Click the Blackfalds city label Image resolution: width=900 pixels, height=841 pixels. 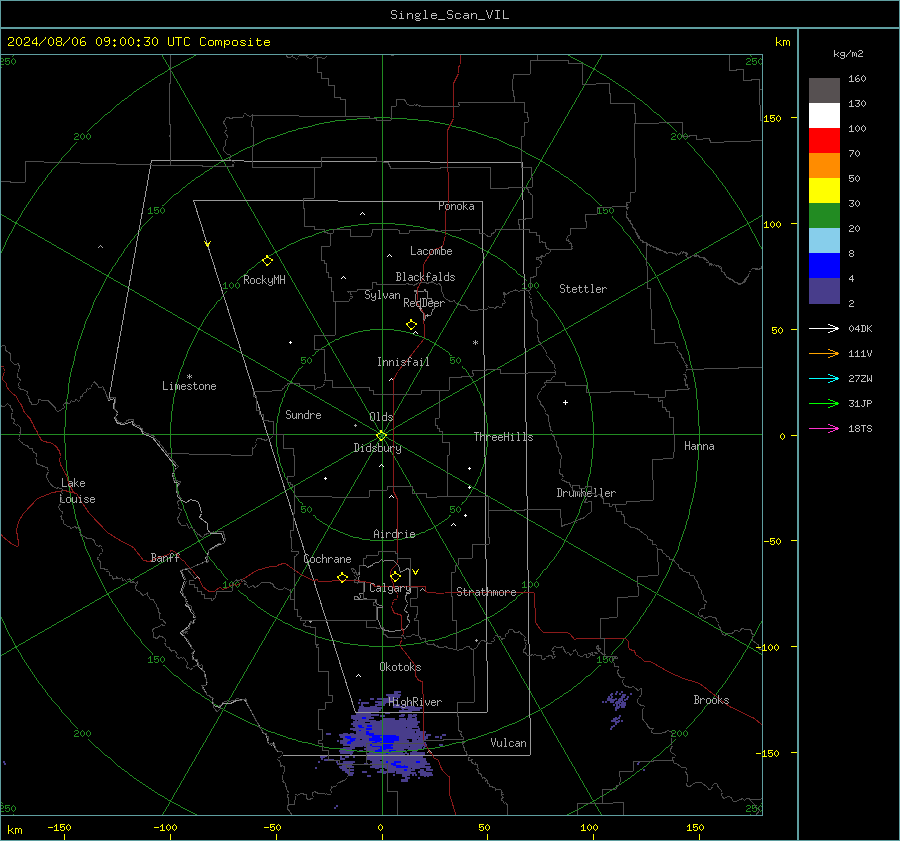[x=425, y=277]
